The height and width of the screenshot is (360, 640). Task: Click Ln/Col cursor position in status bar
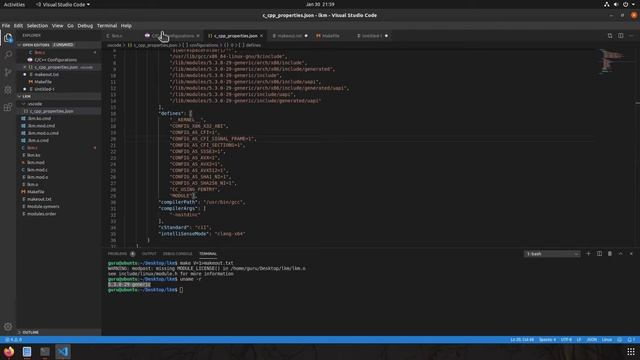522,340
